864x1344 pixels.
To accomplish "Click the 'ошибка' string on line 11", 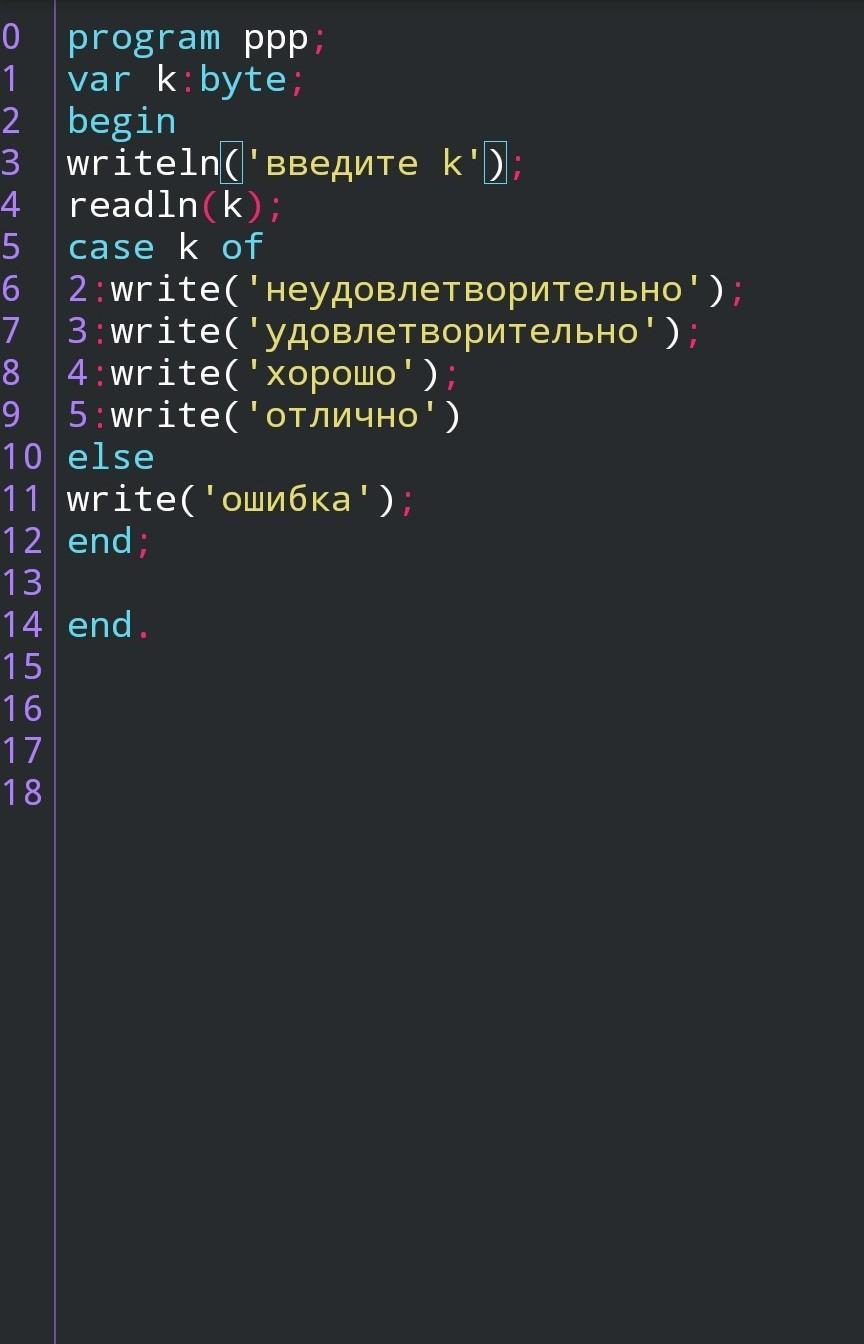I will coord(287,498).
